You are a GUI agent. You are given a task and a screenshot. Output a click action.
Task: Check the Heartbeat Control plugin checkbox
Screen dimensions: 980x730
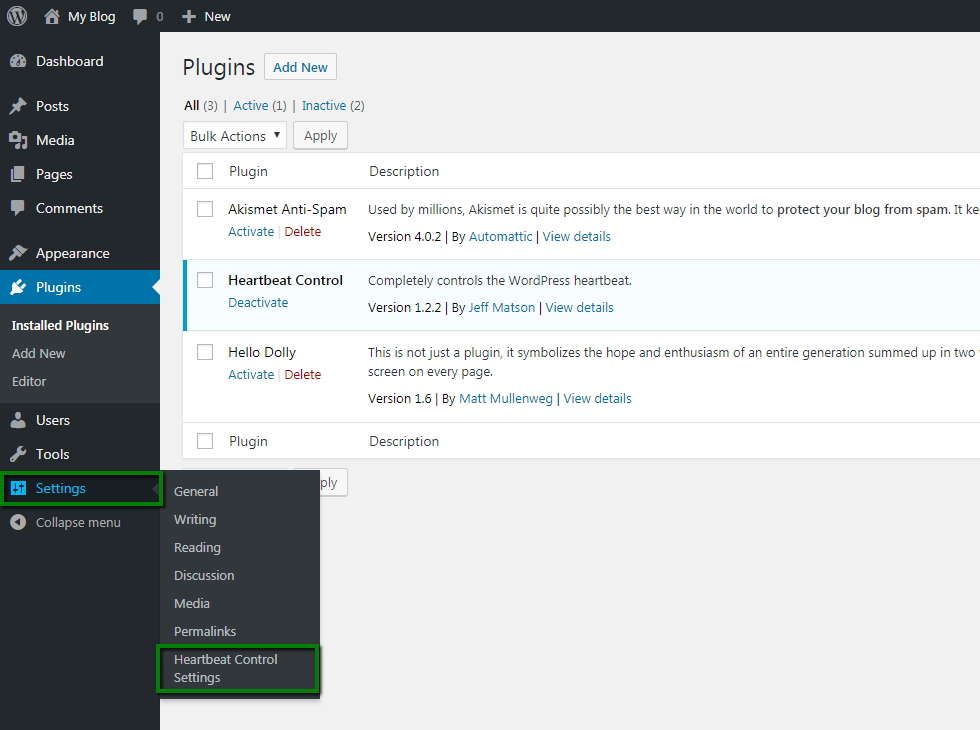[205, 280]
